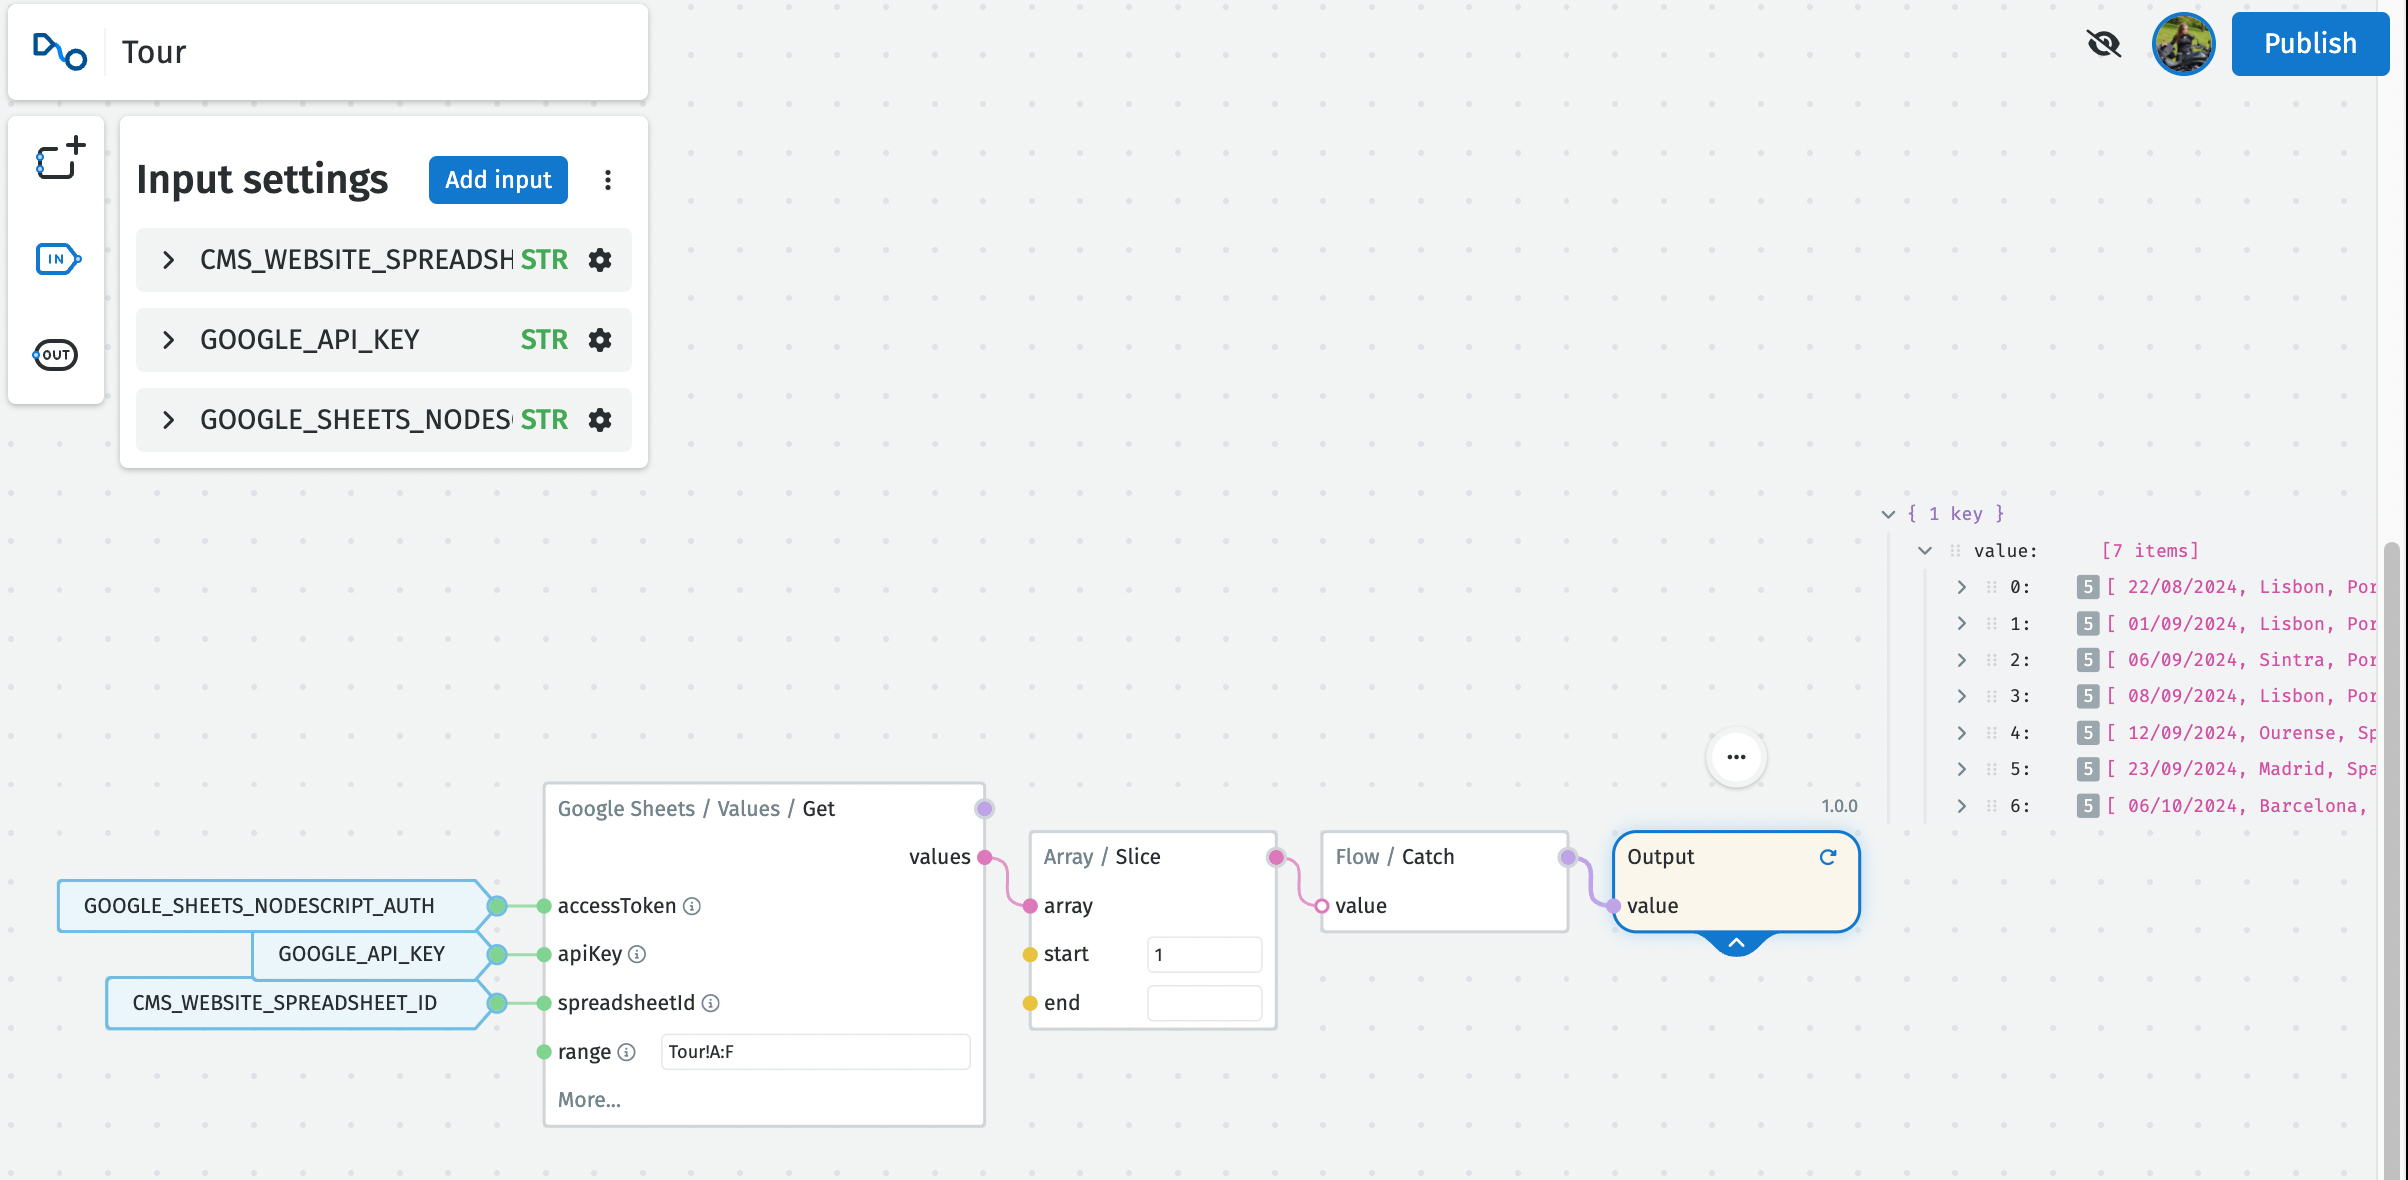Click the range field containing Tour!A:F
The image size is (2408, 1180).
pyautogui.click(x=815, y=1052)
